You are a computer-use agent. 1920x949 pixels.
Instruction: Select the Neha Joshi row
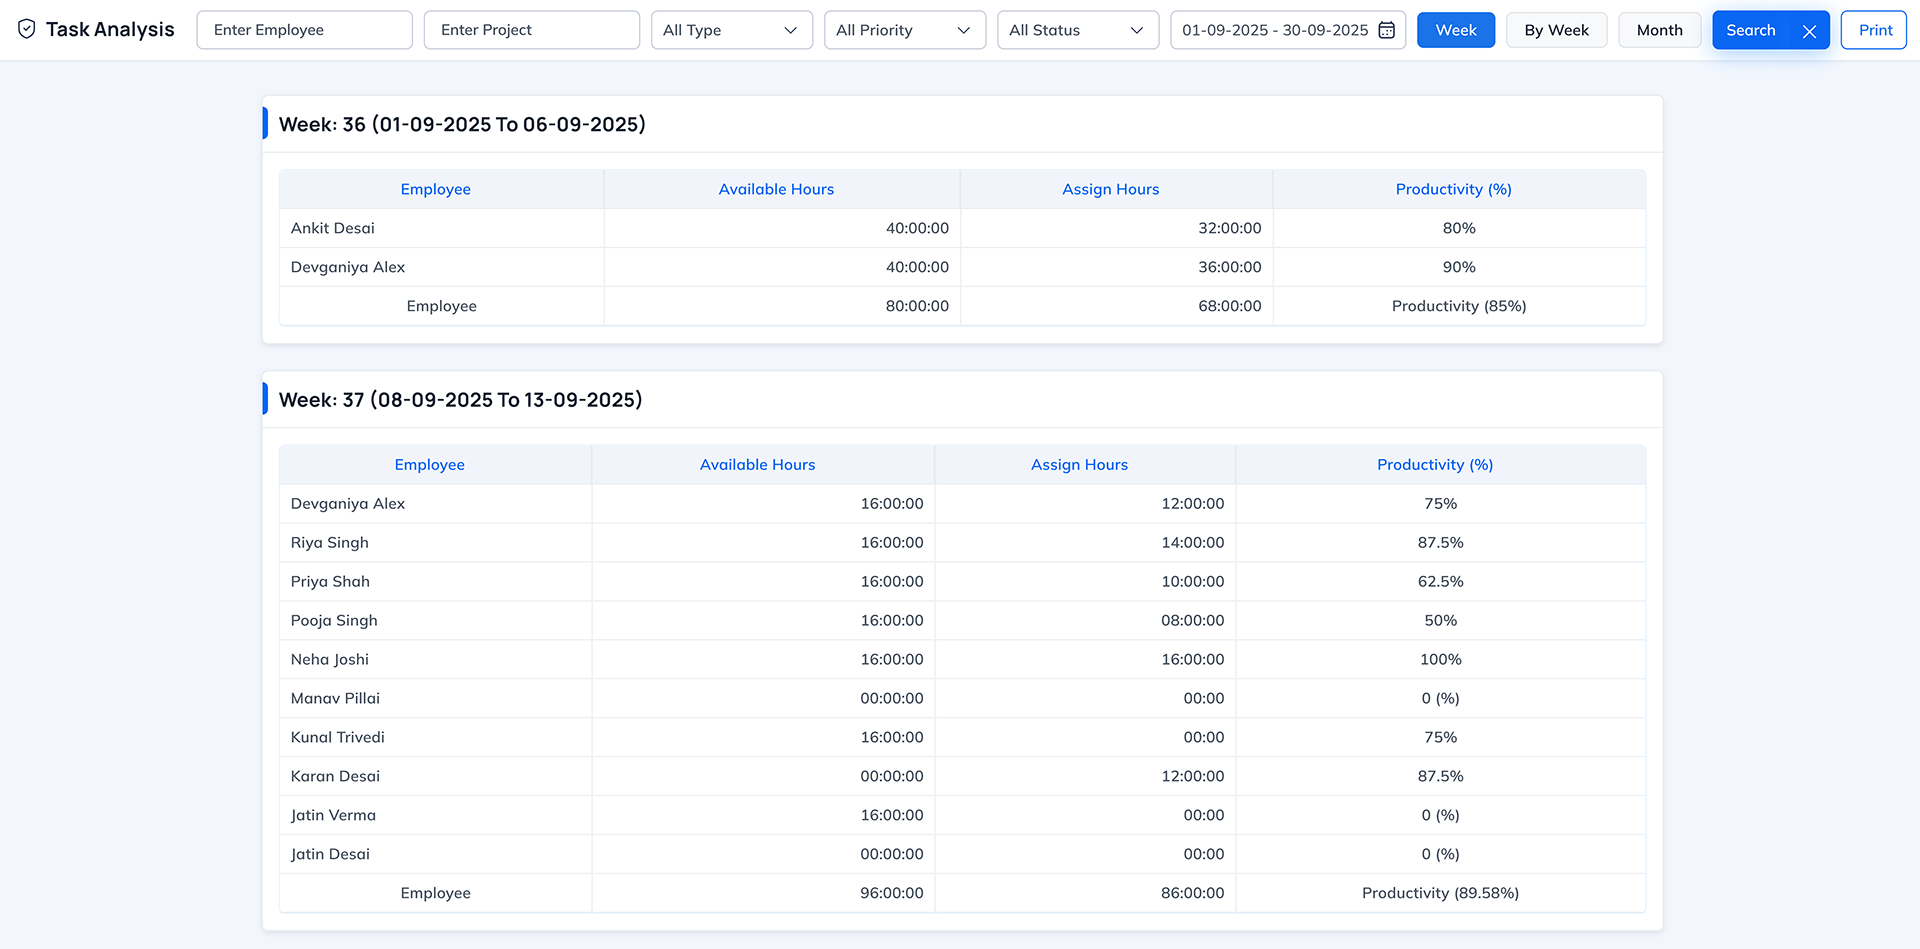point(330,659)
